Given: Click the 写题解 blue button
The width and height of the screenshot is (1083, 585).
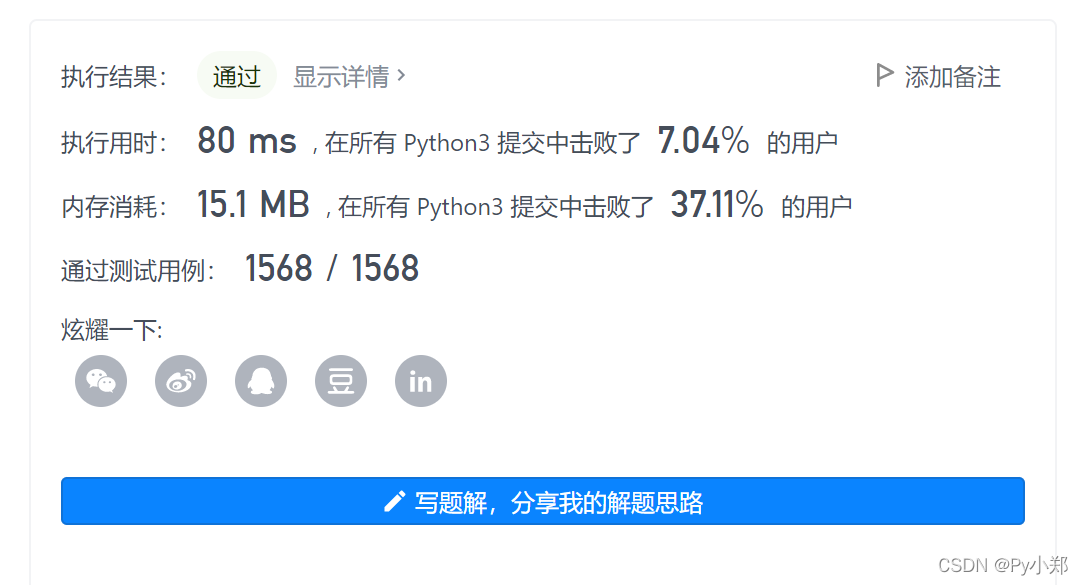Looking at the screenshot, I should point(543,501).
